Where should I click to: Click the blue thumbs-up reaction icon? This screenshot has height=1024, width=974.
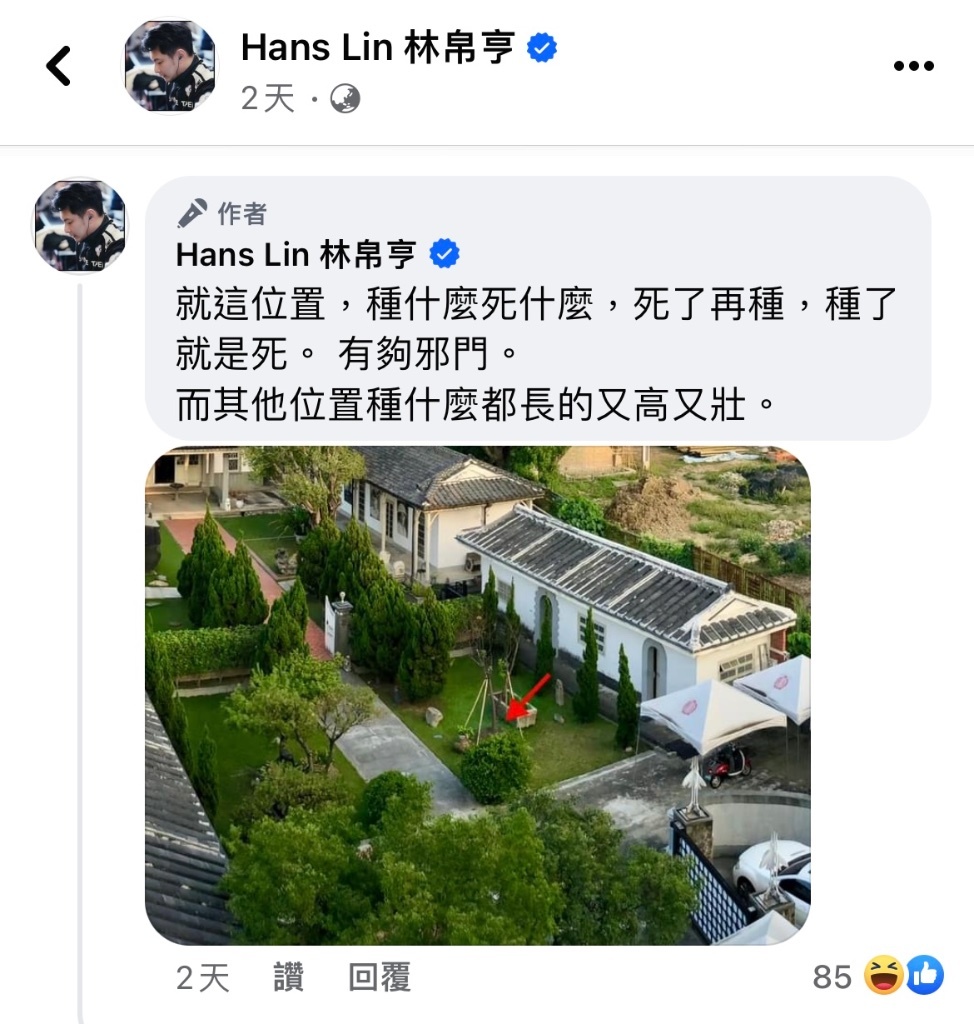[924, 975]
